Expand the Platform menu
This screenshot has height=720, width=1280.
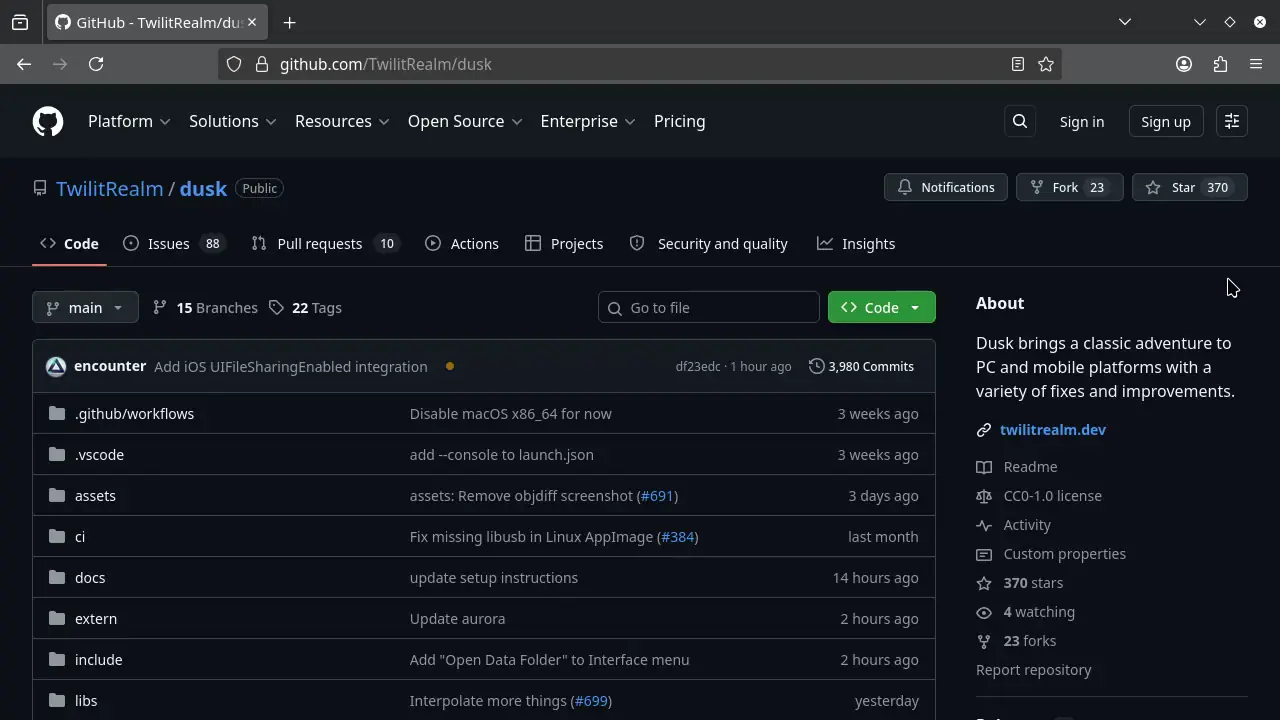129,122
